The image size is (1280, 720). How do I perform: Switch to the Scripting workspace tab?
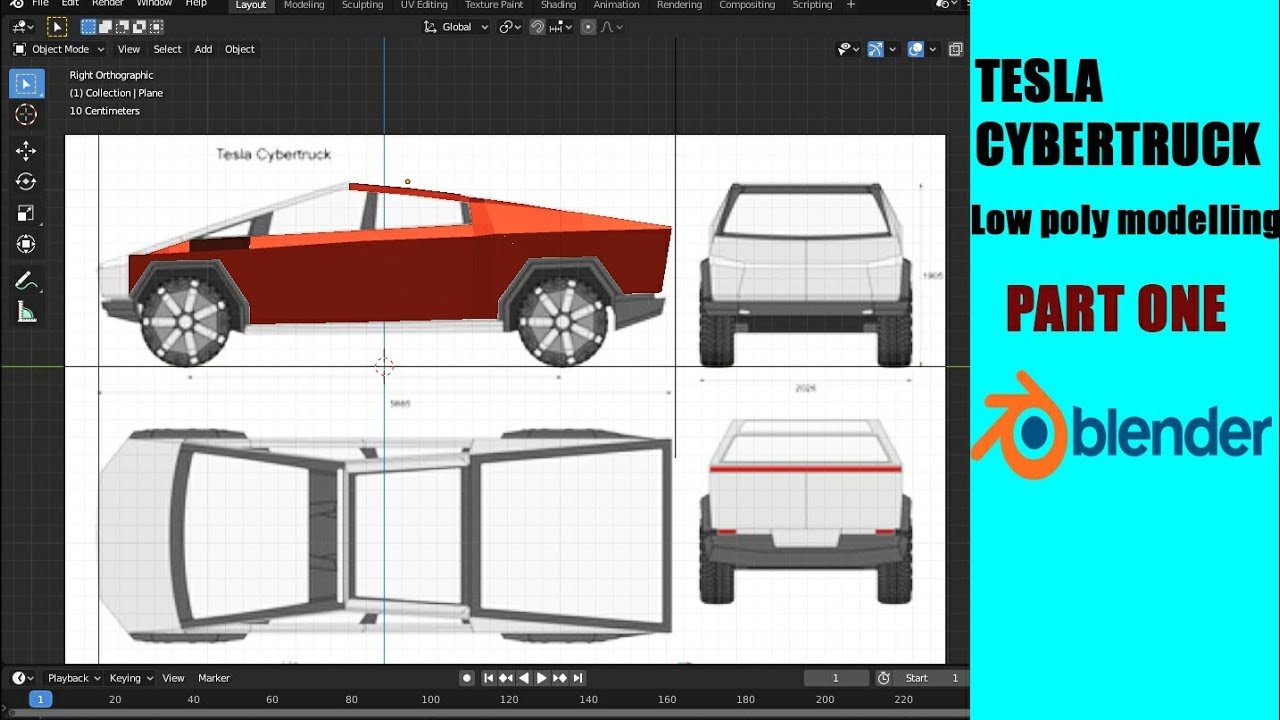pos(812,5)
